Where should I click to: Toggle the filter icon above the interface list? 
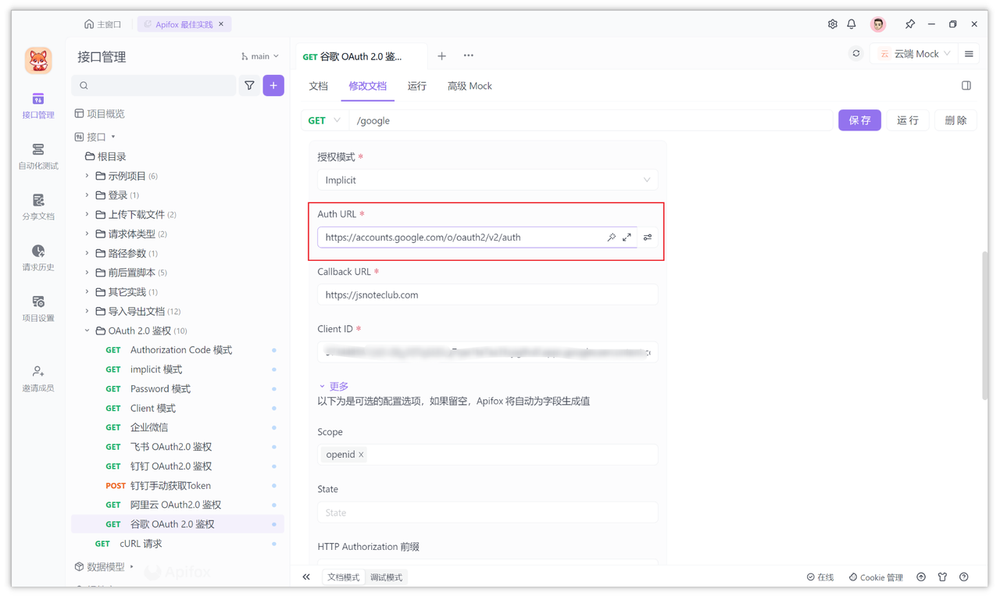pyautogui.click(x=249, y=86)
